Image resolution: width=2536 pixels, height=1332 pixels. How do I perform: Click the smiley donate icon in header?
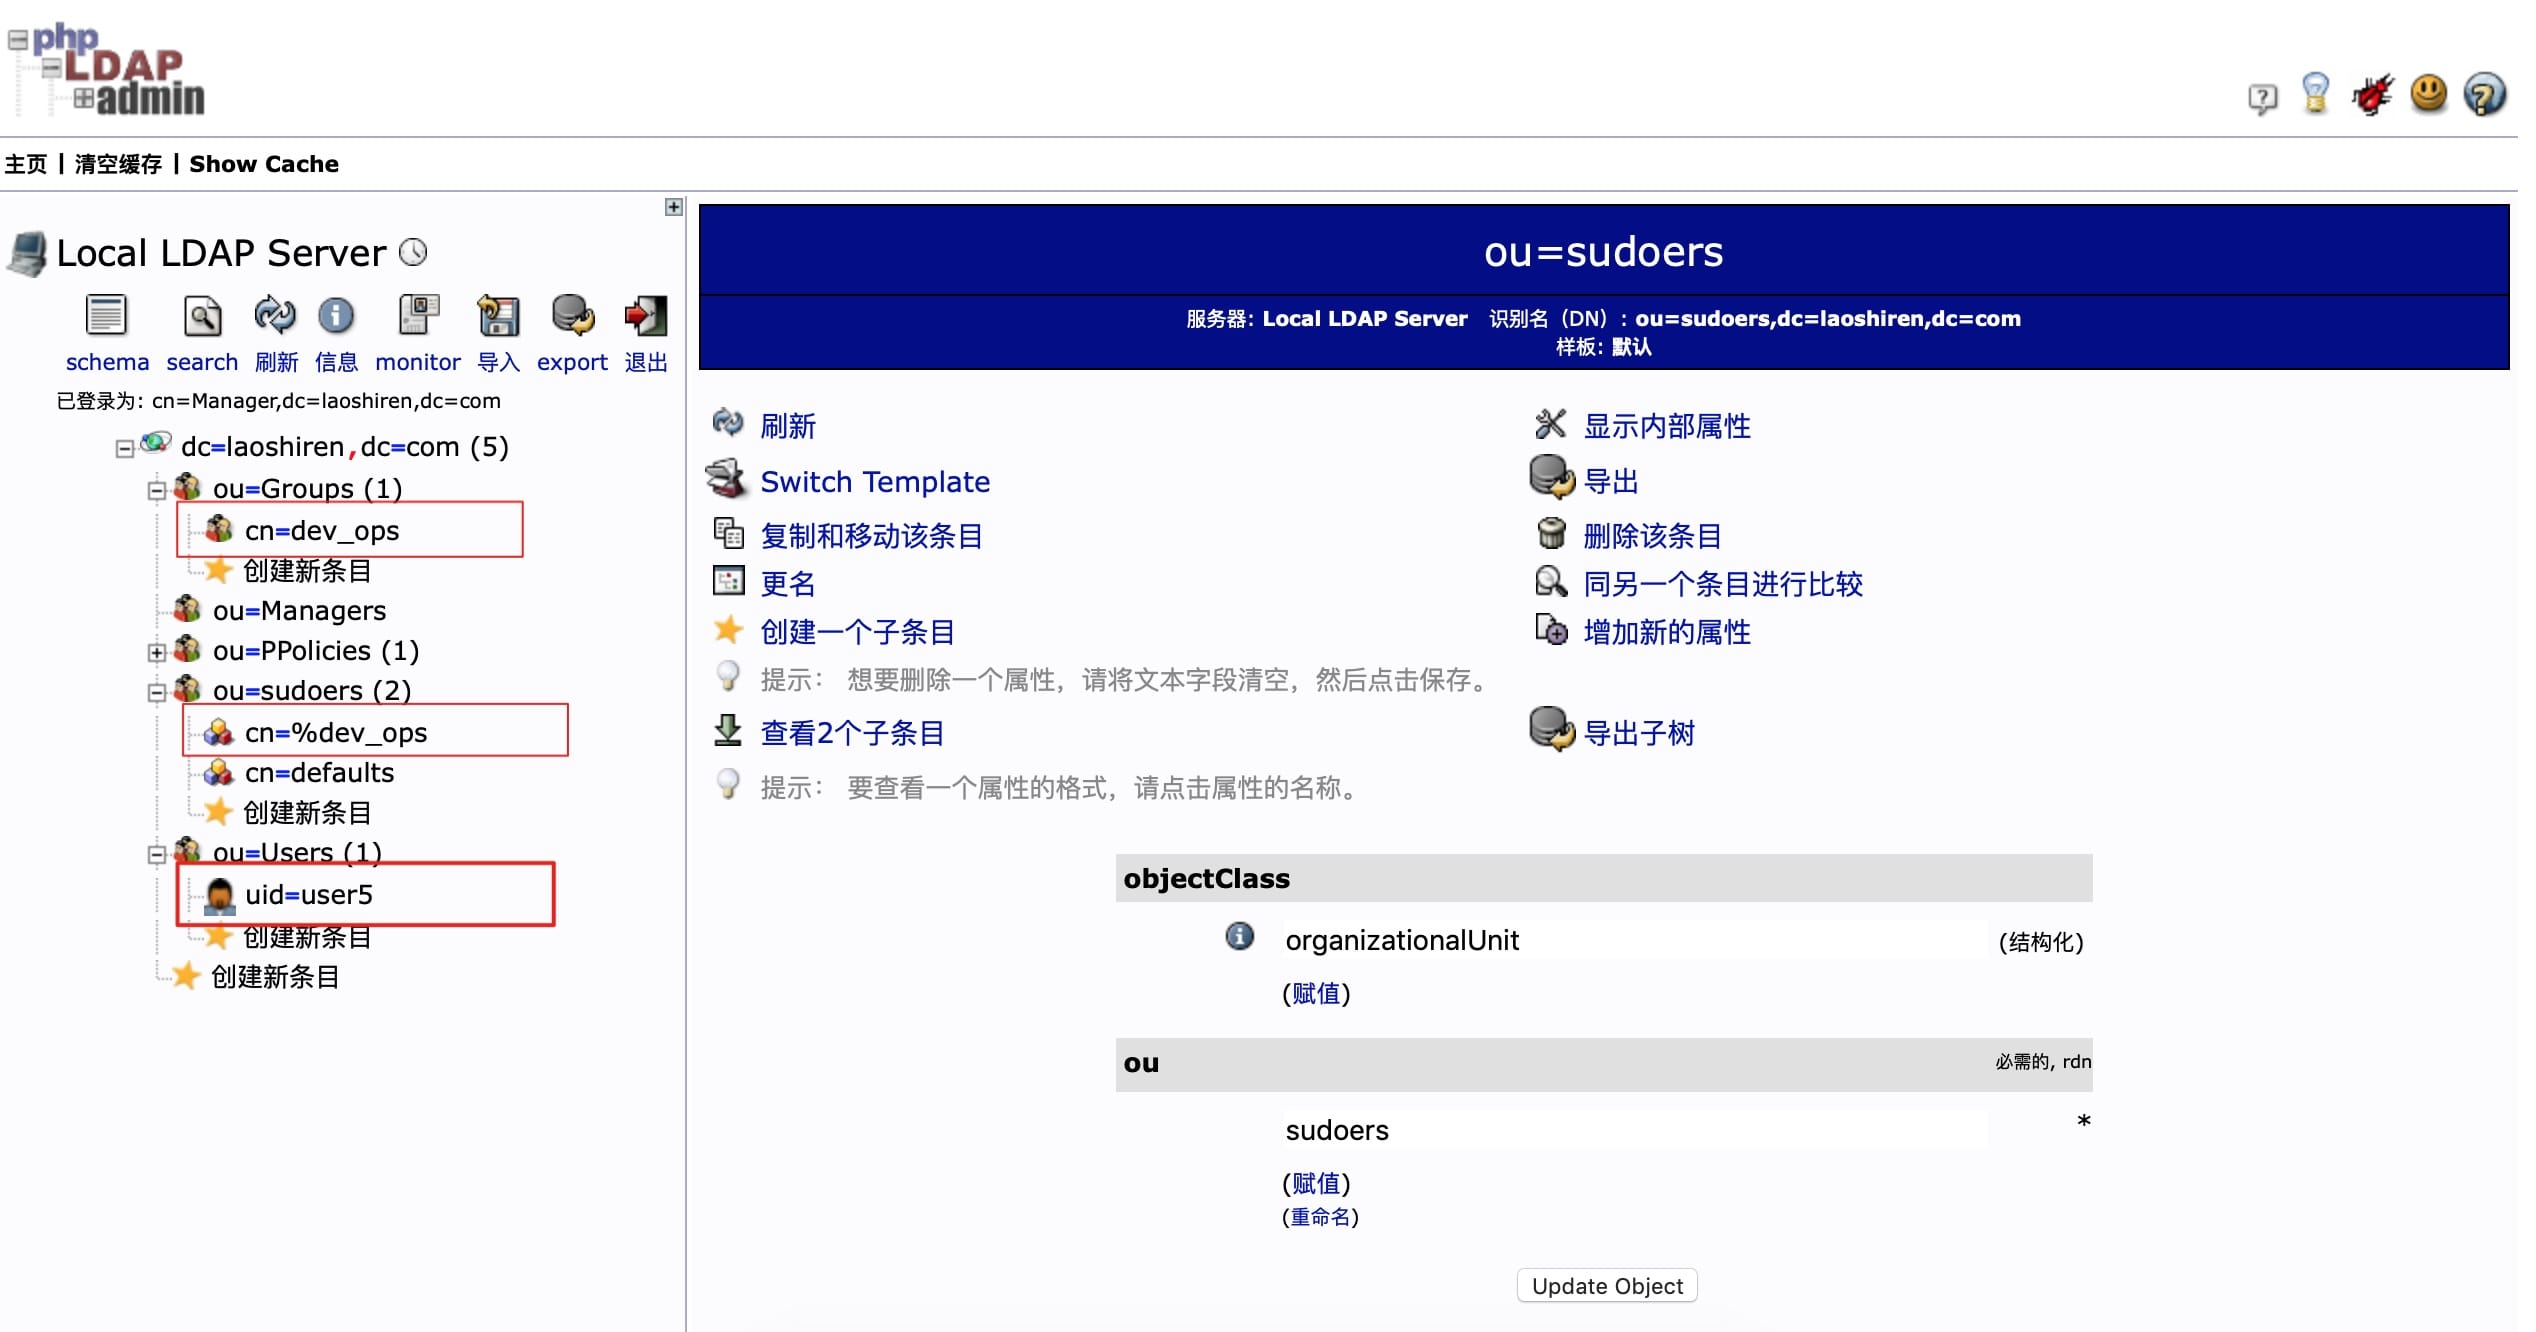tap(2428, 94)
